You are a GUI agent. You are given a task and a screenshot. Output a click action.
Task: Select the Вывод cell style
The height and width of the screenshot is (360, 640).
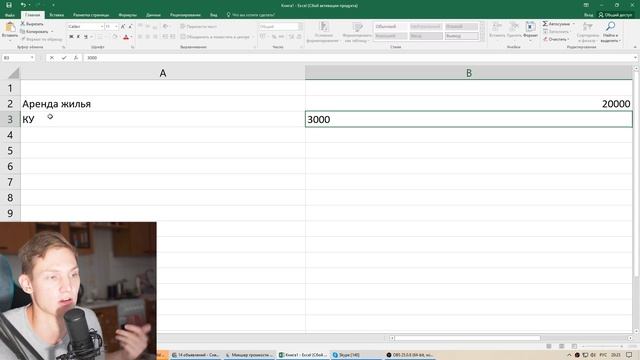(x=461, y=36)
